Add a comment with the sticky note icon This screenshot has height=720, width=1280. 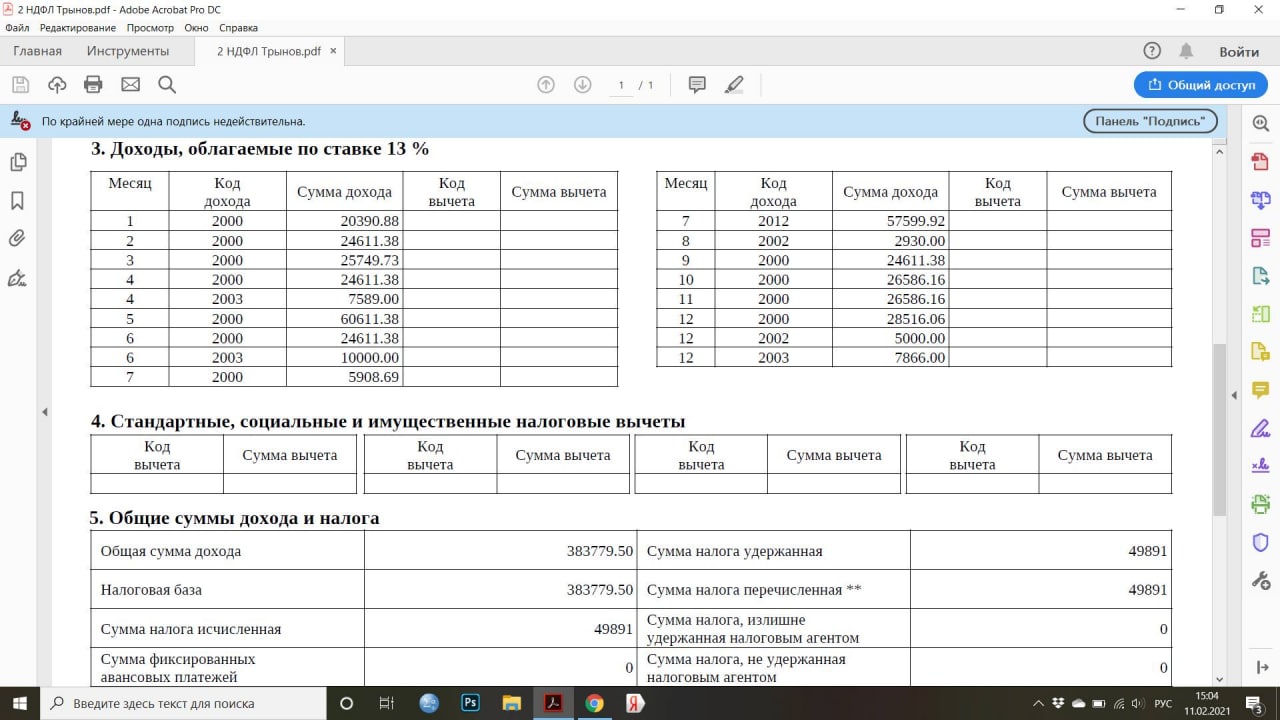pos(697,85)
